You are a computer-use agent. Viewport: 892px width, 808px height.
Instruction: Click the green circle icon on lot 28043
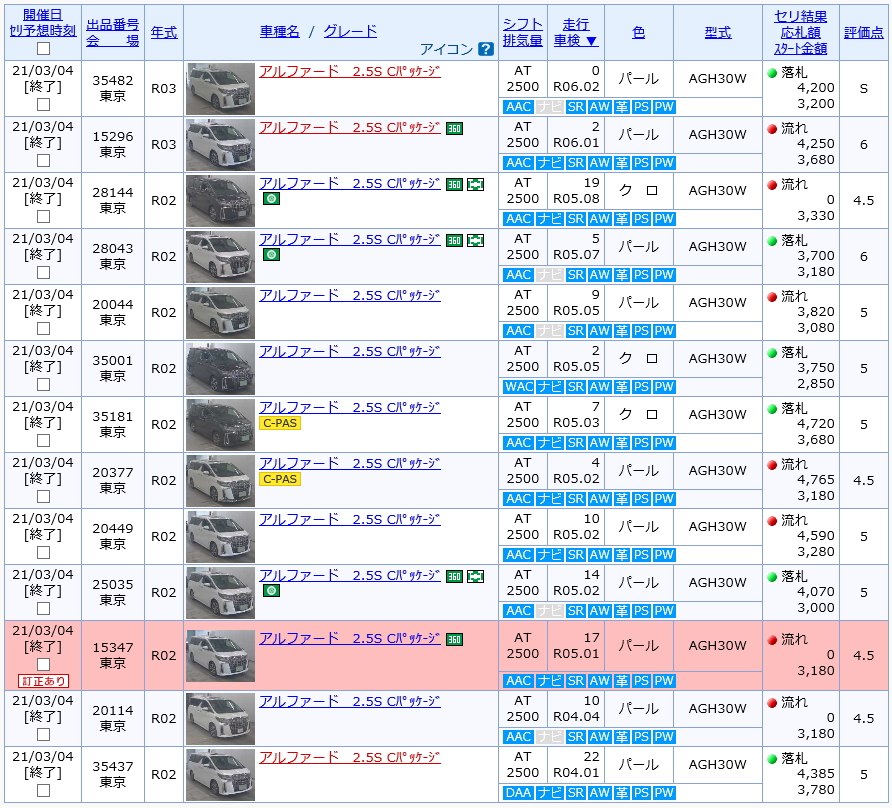(x=271, y=254)
